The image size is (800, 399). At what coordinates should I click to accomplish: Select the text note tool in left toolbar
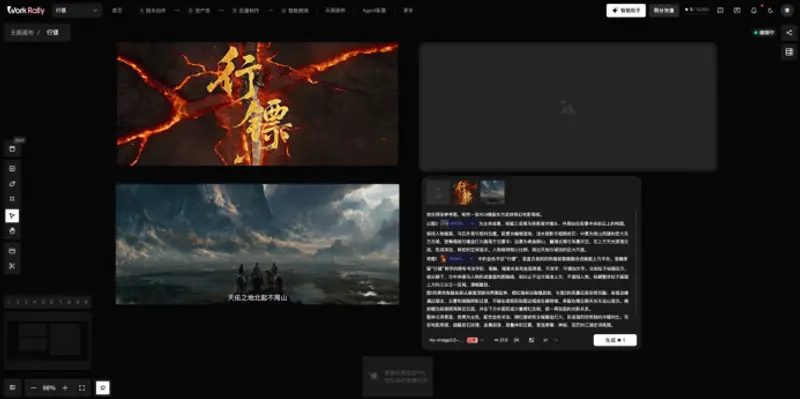[12, 168]
